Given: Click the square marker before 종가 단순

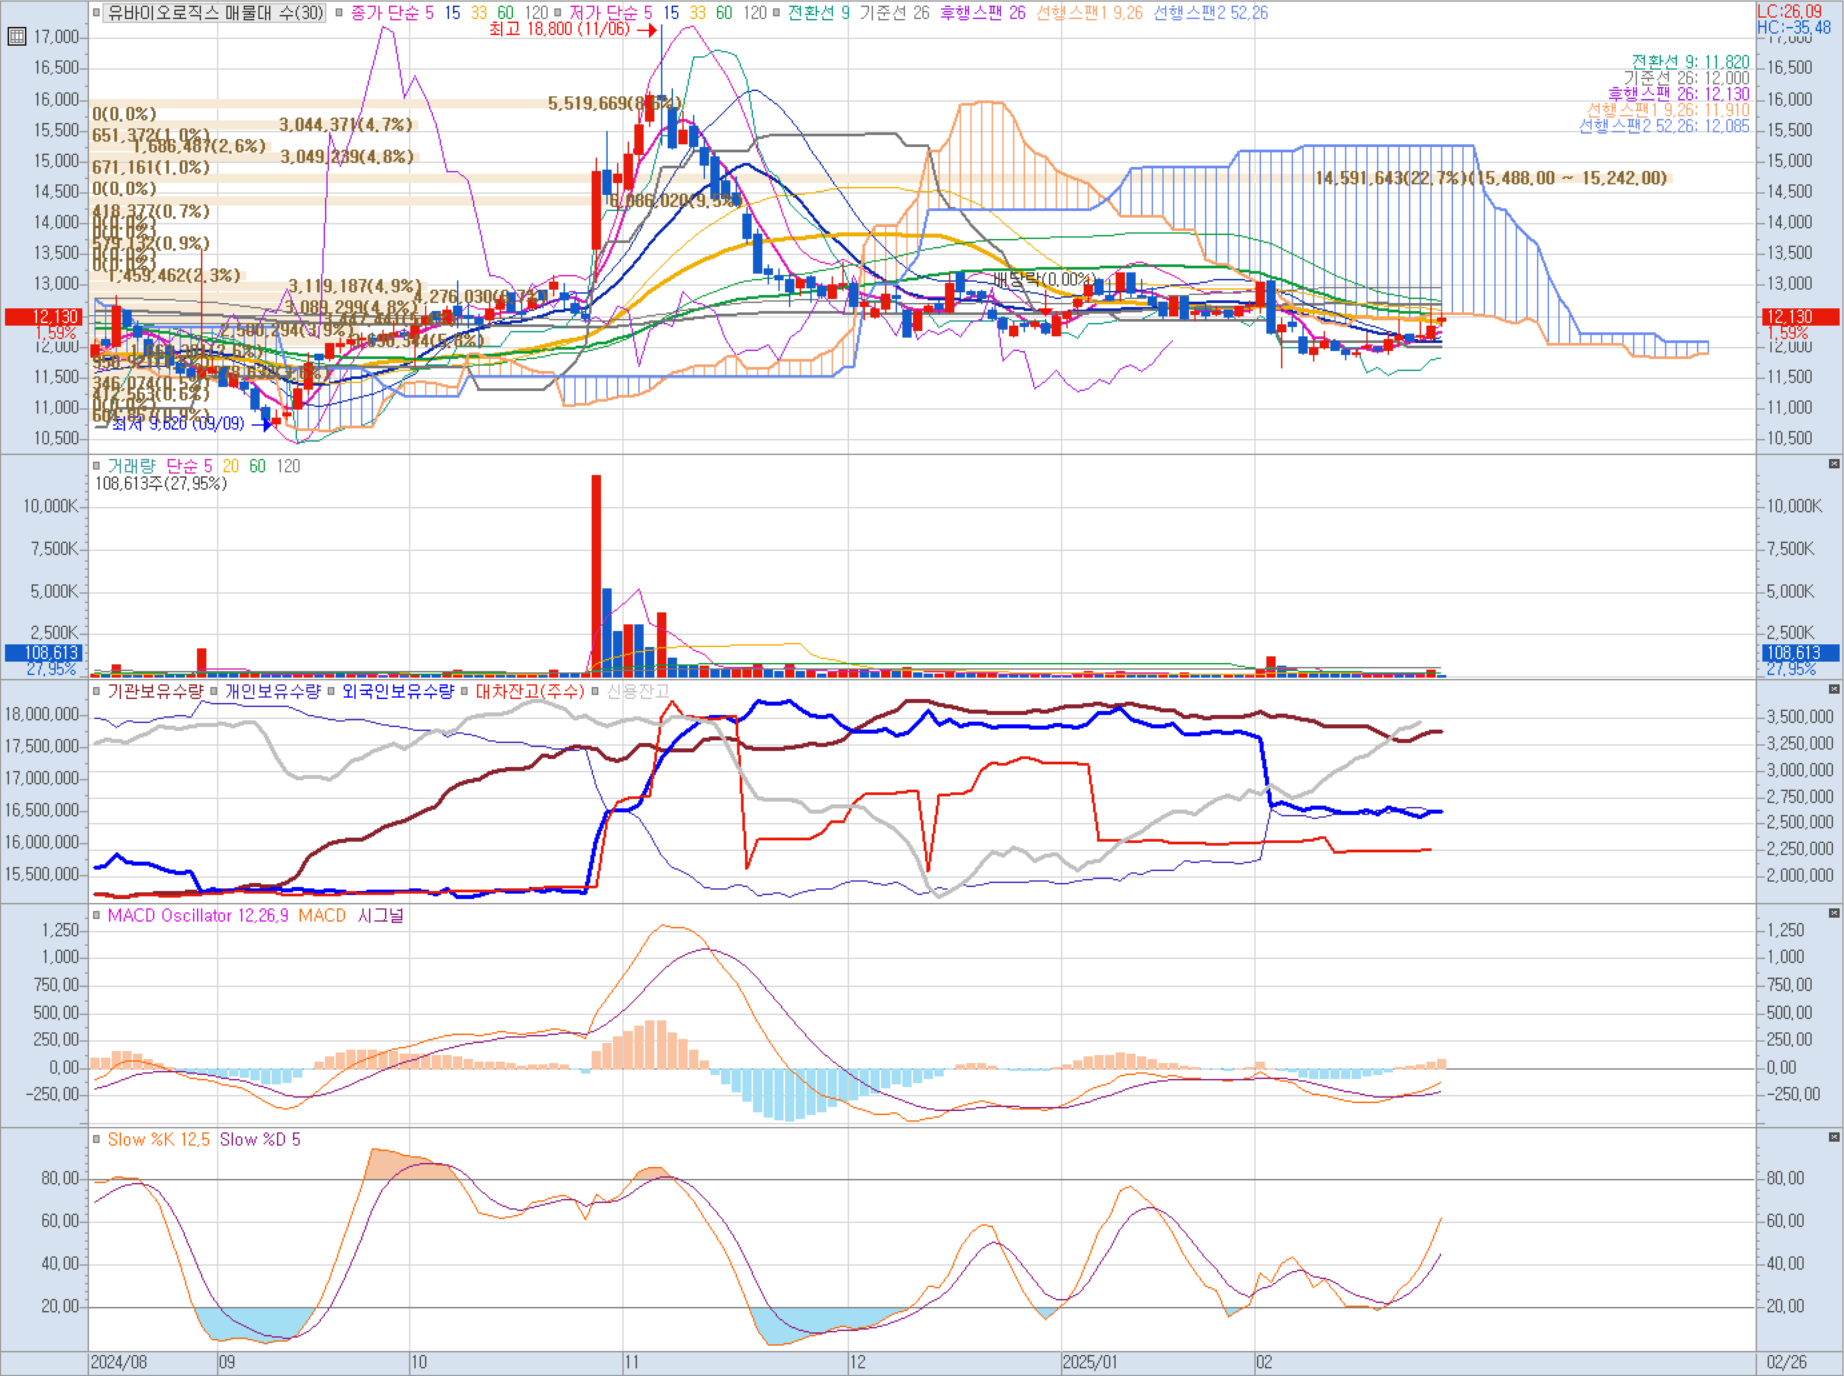Looking at the screenshot, I should (x=340, y=13).
